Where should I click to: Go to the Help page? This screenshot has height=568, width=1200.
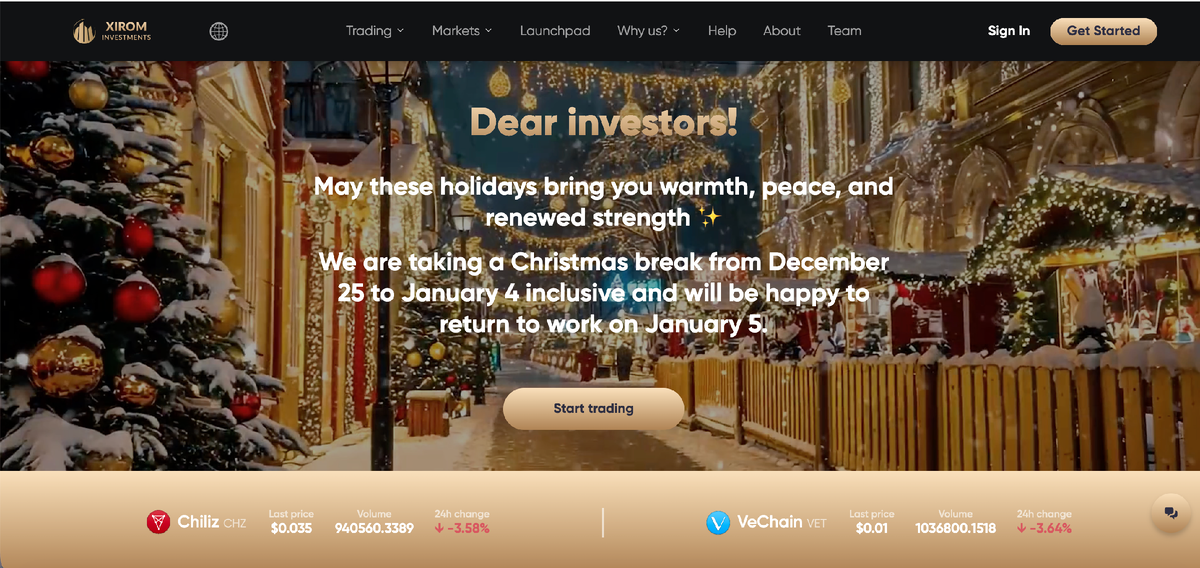click(722, 31)
